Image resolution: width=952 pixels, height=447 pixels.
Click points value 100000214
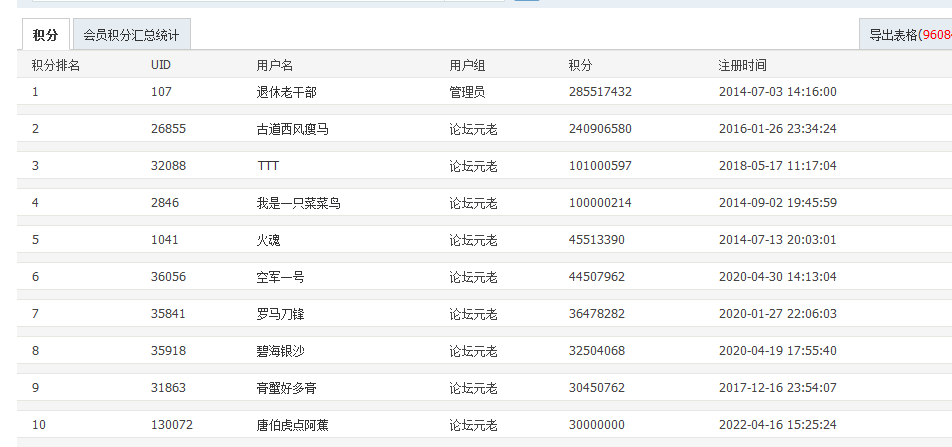pyautogui.click(x=600, y=203)
